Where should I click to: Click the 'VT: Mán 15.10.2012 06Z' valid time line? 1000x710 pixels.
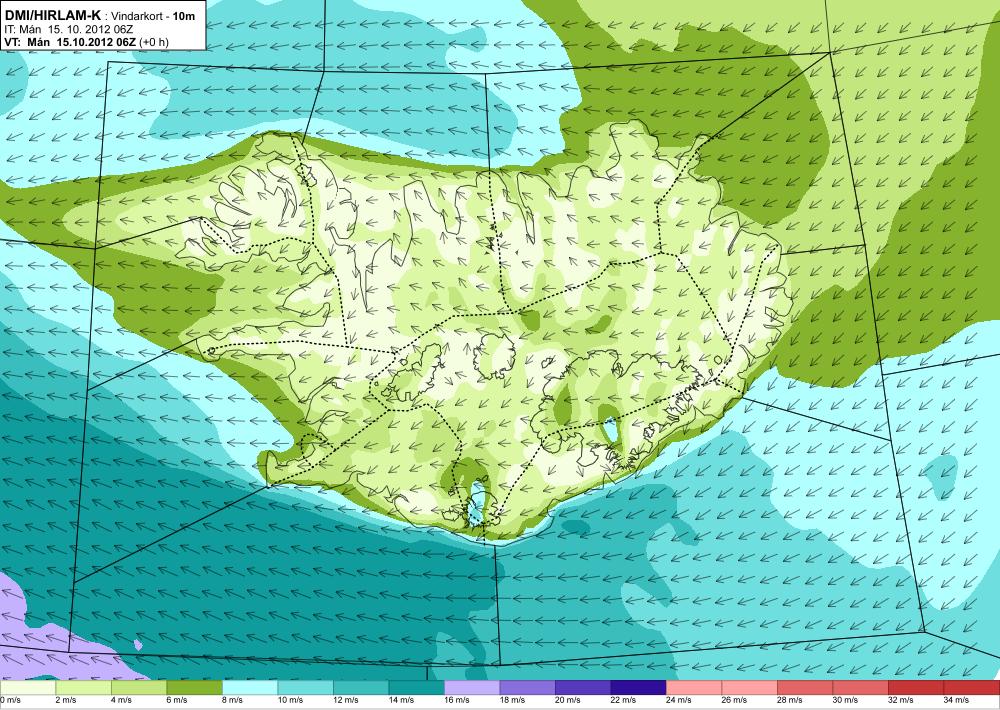tap(70, 42)
